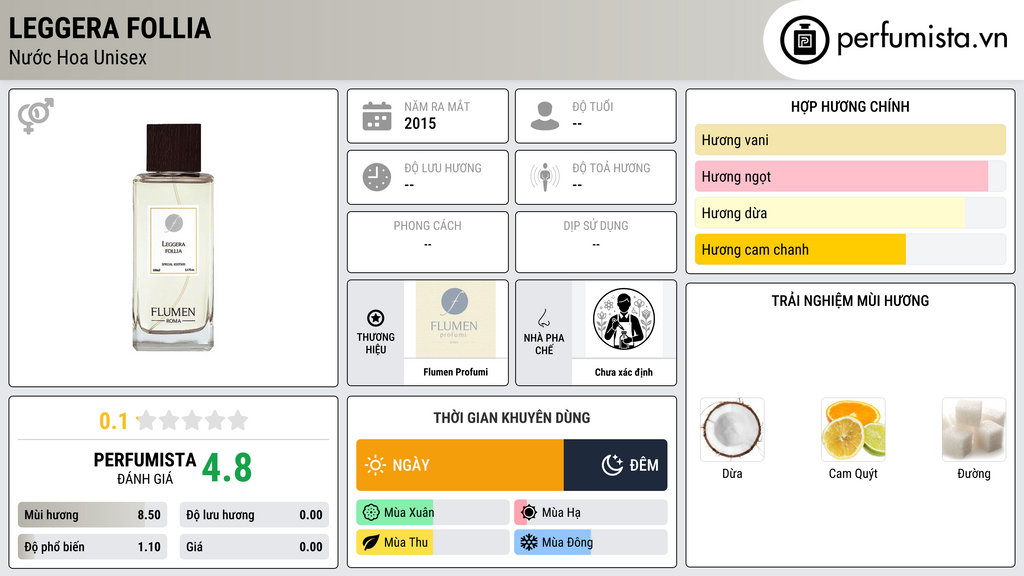Click the THỜI GIAN KHUYÊN DÙNG heading
Viewport: 1024px width, 576px height.
pos(512,417)
